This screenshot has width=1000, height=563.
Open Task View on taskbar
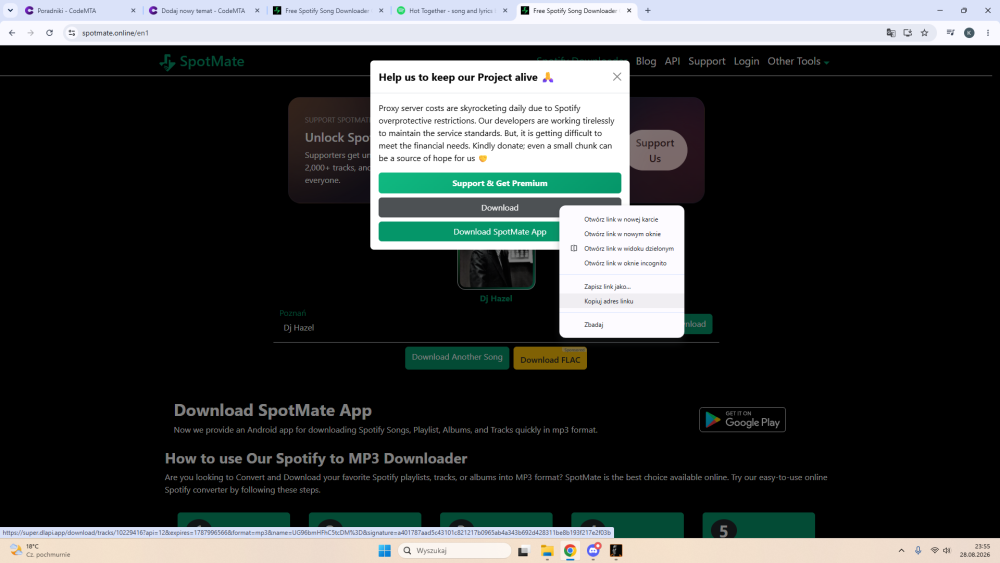coord(523,550)
